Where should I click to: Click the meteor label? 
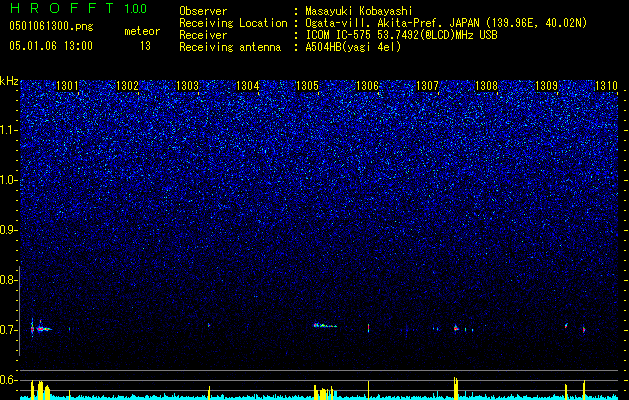(142, 31)
